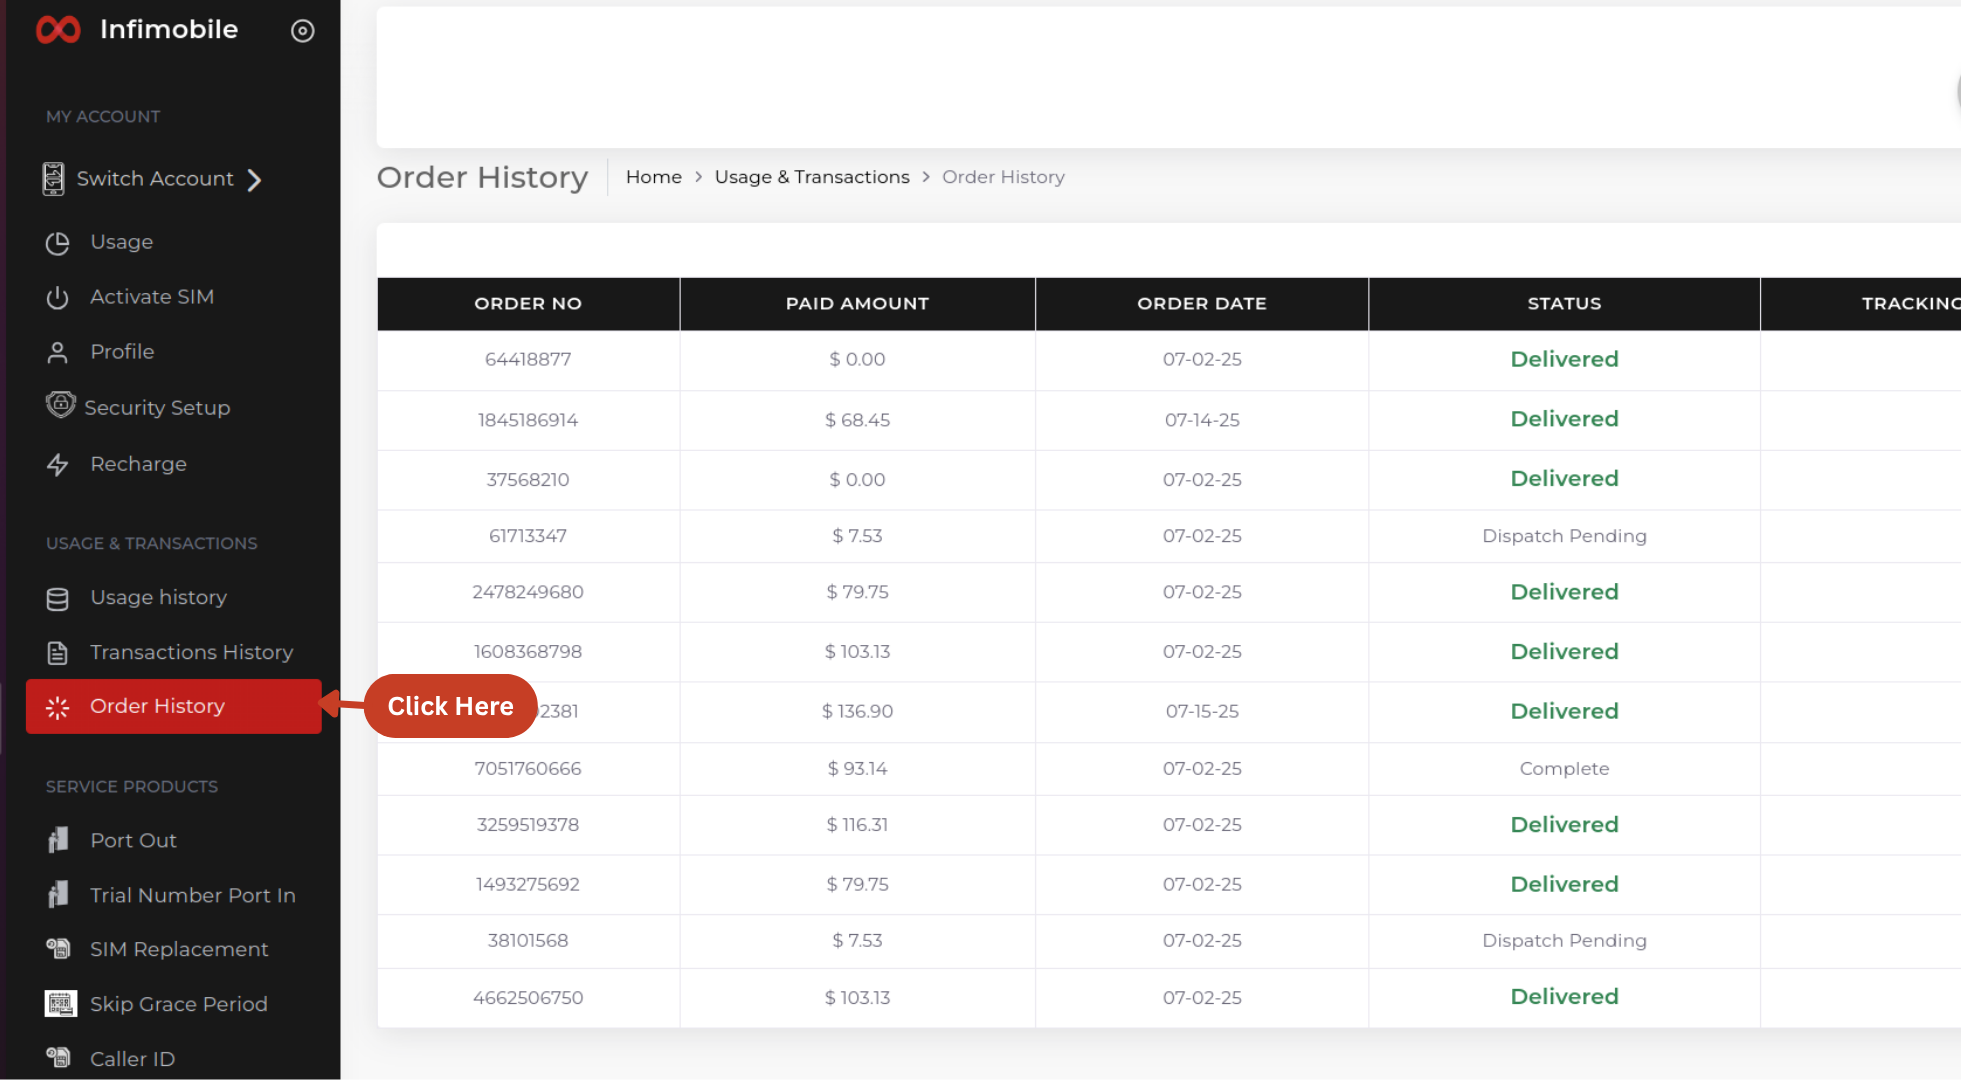This screenshot has width=1961, height=1080.
Task: Open the Profile person icon
Action: point(58,353)
